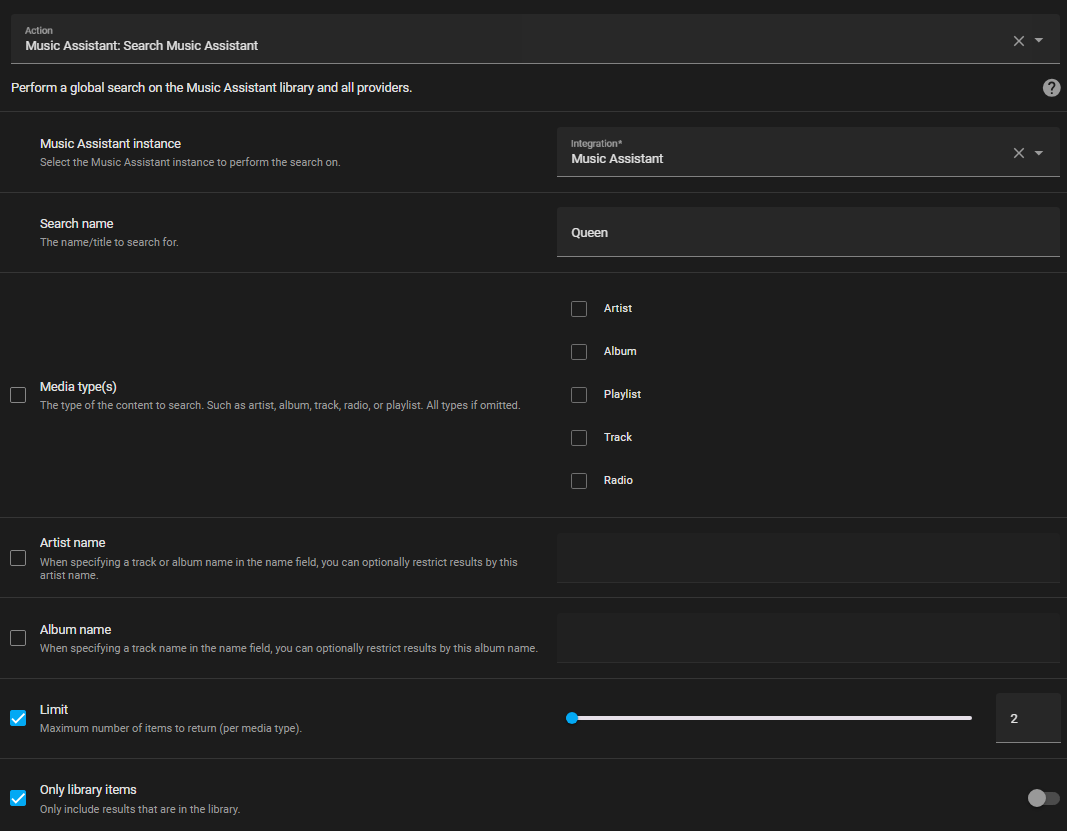Click the Limit value box showing 2
1067x831 pixels.
[x=1028, y=717]
